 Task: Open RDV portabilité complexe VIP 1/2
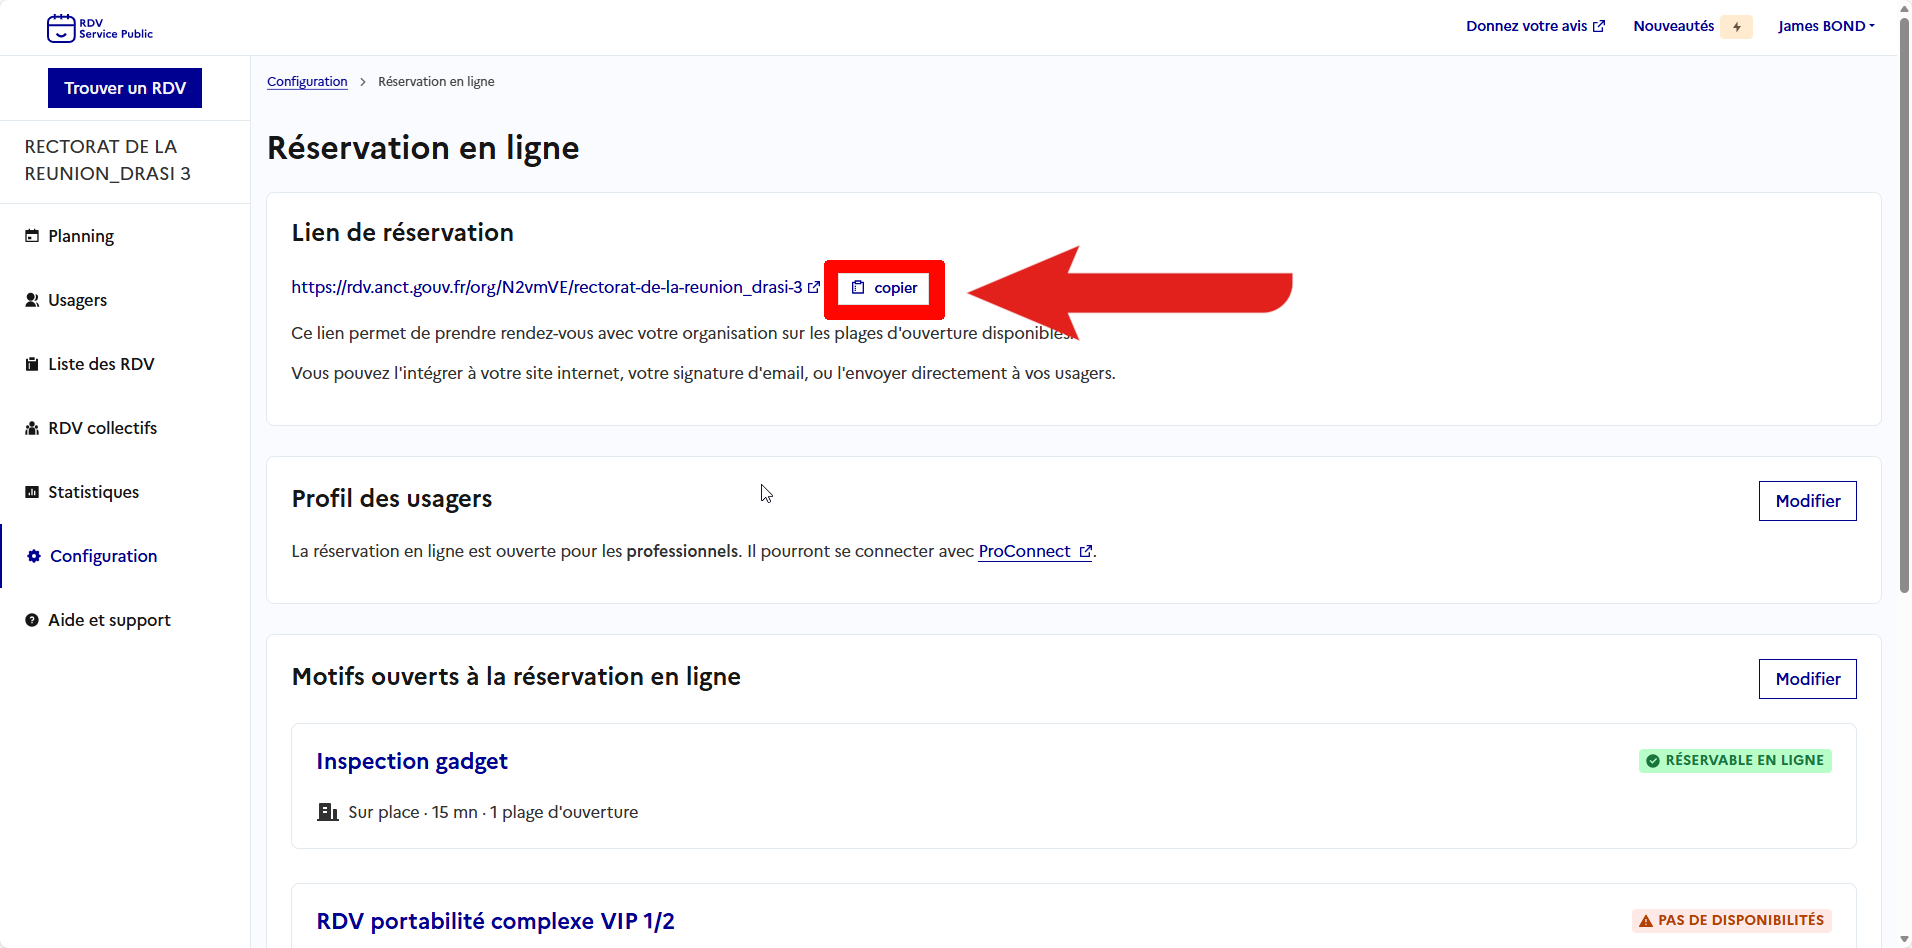495,921
